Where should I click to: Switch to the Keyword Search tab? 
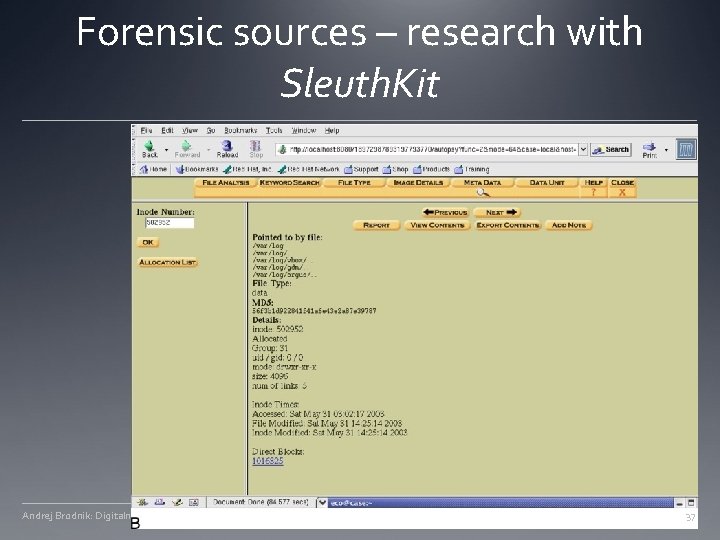tap(289, 183)
